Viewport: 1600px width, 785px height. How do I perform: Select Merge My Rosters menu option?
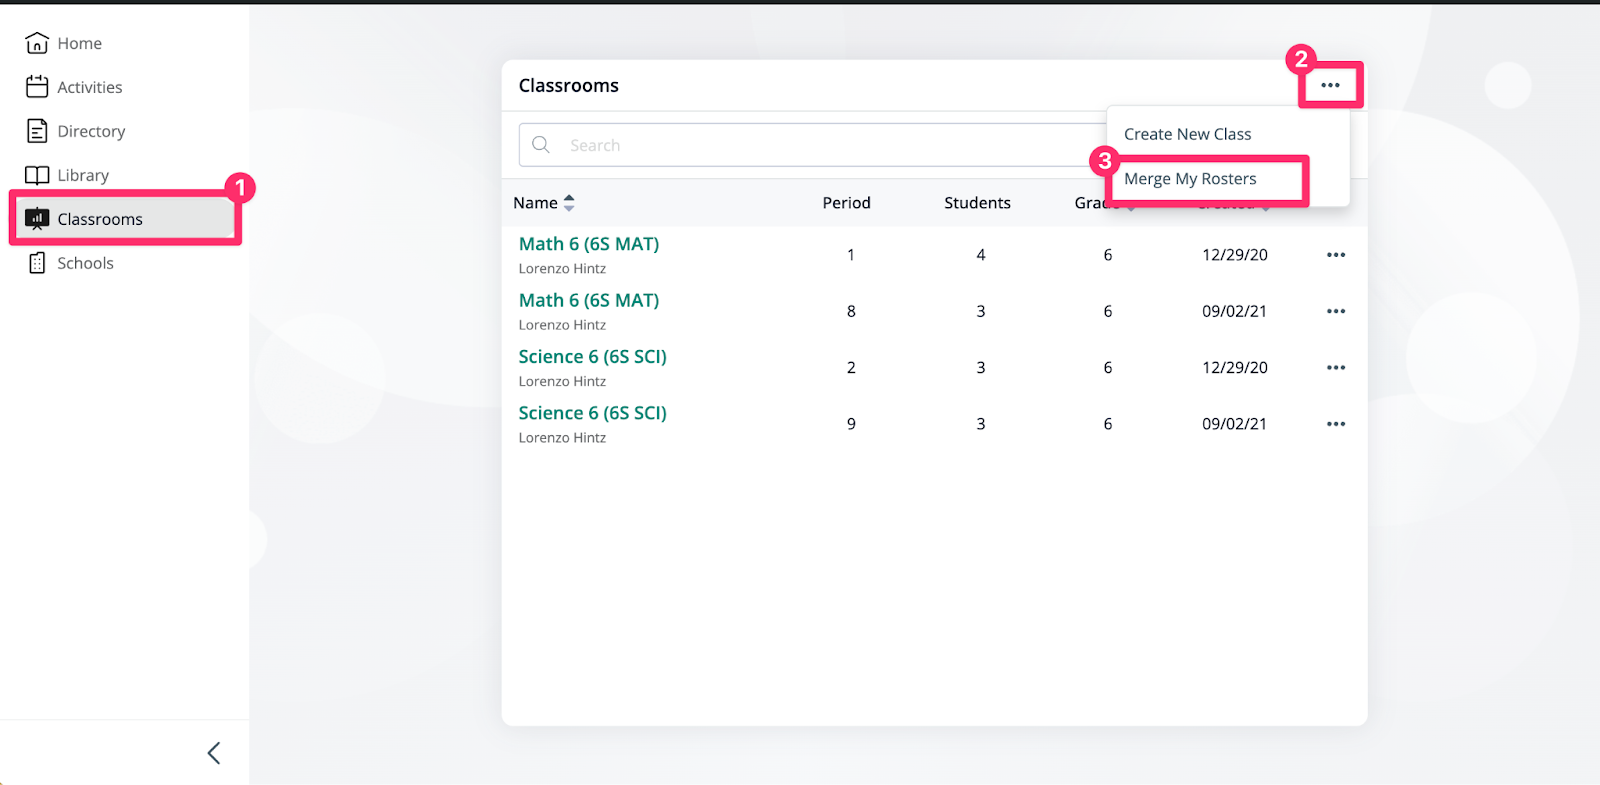pos(1190,179)
